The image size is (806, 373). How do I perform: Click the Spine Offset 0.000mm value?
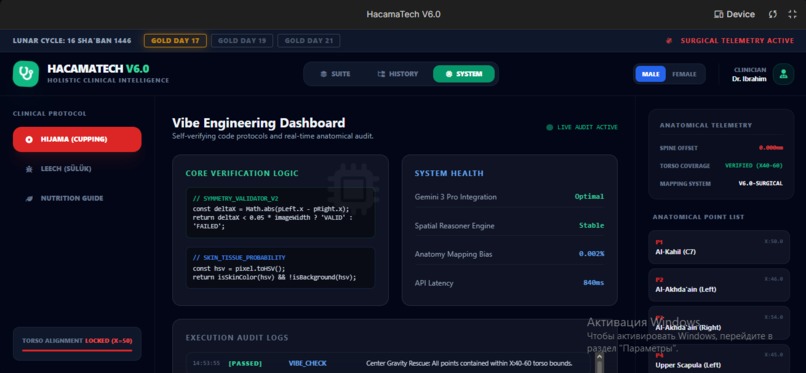point(771,148)
